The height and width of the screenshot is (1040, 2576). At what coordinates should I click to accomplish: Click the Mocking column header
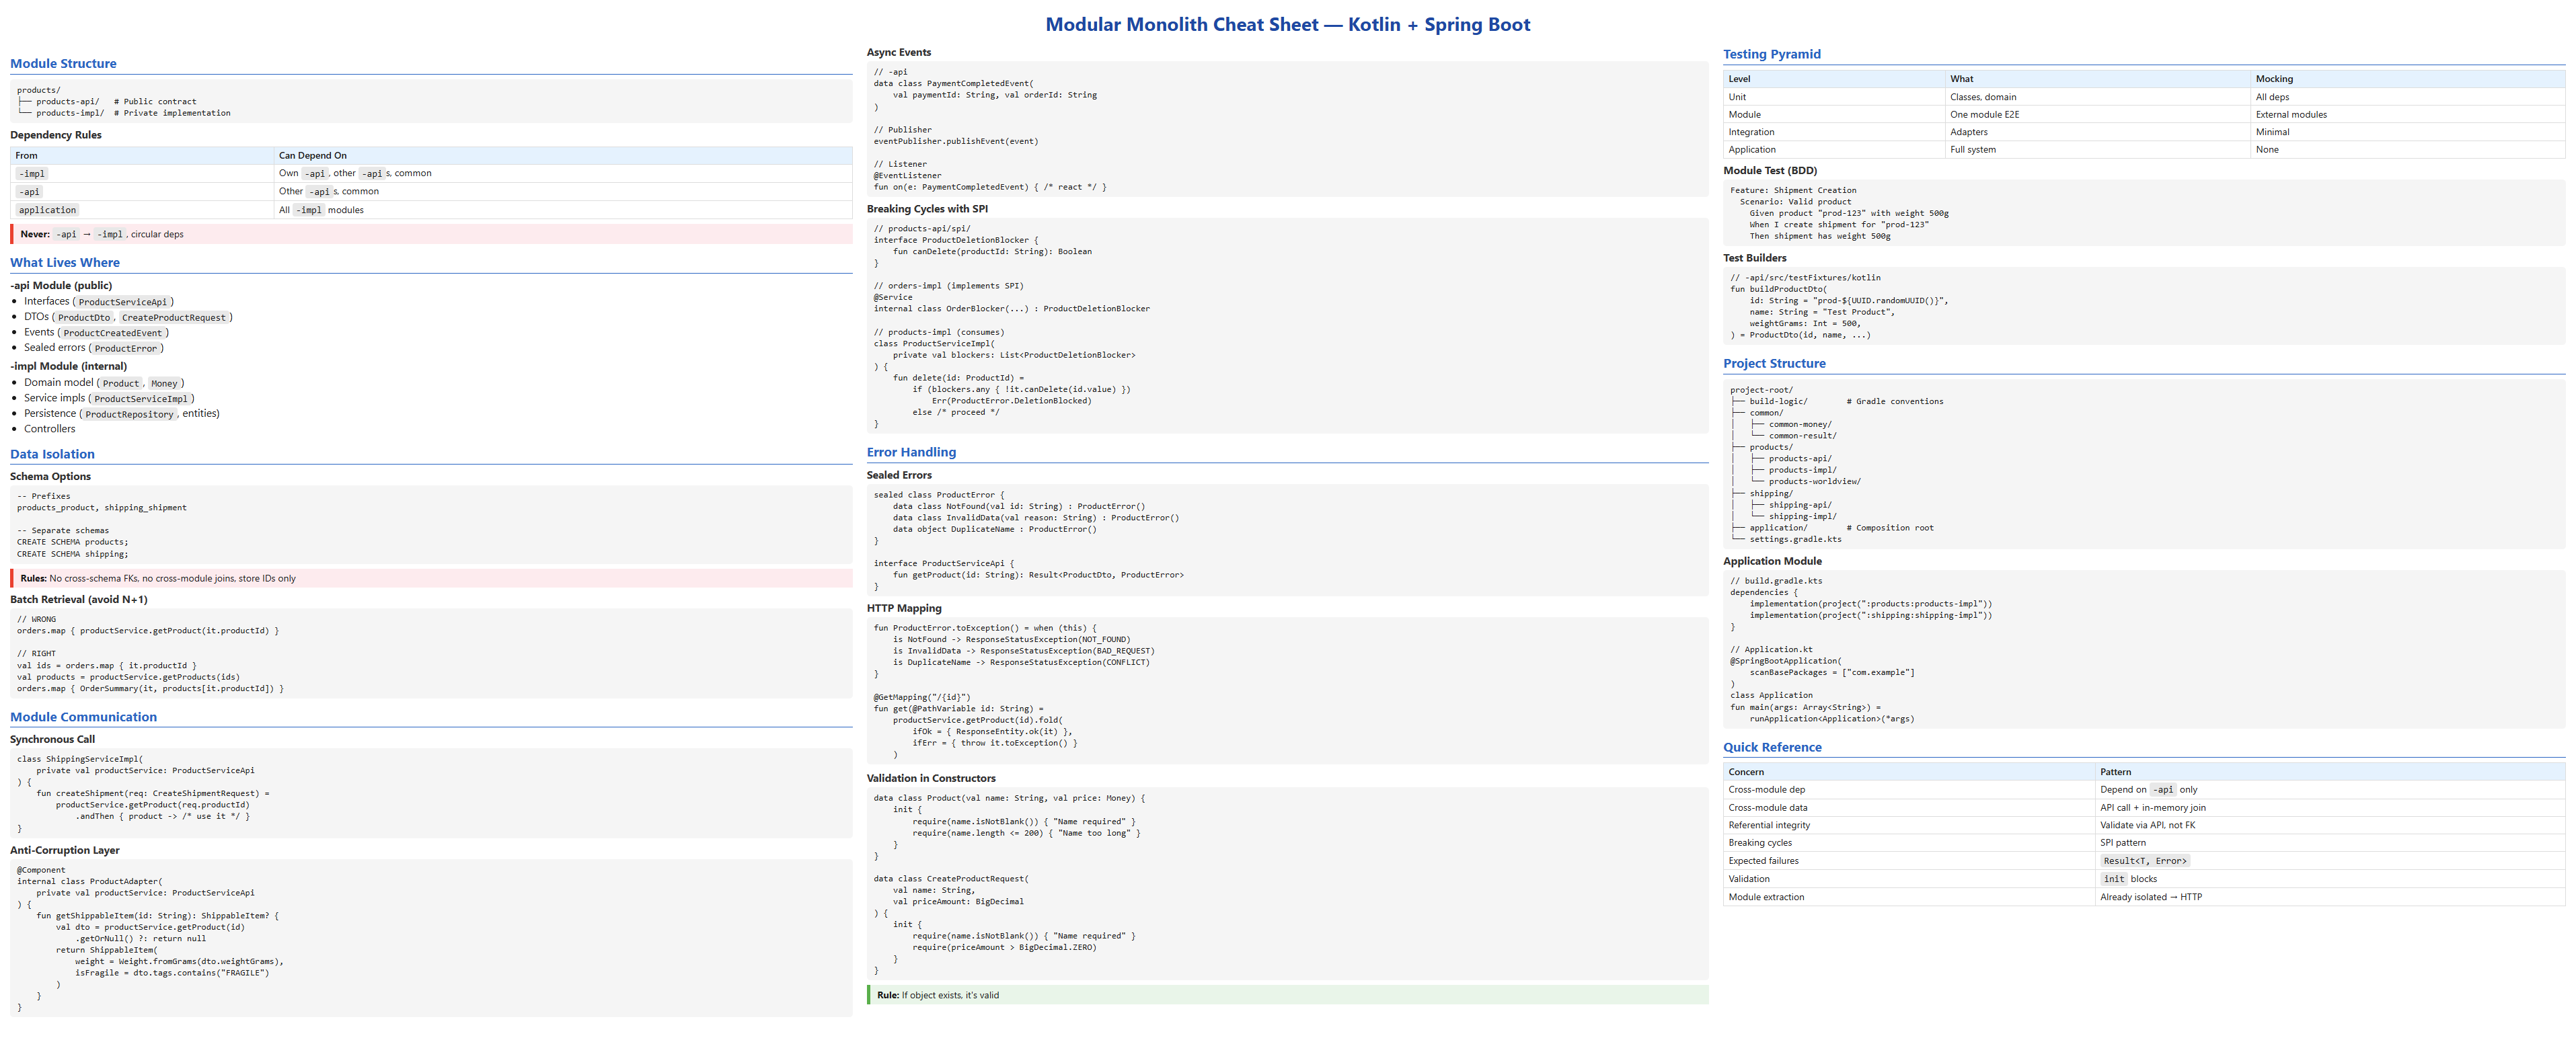2274,79
